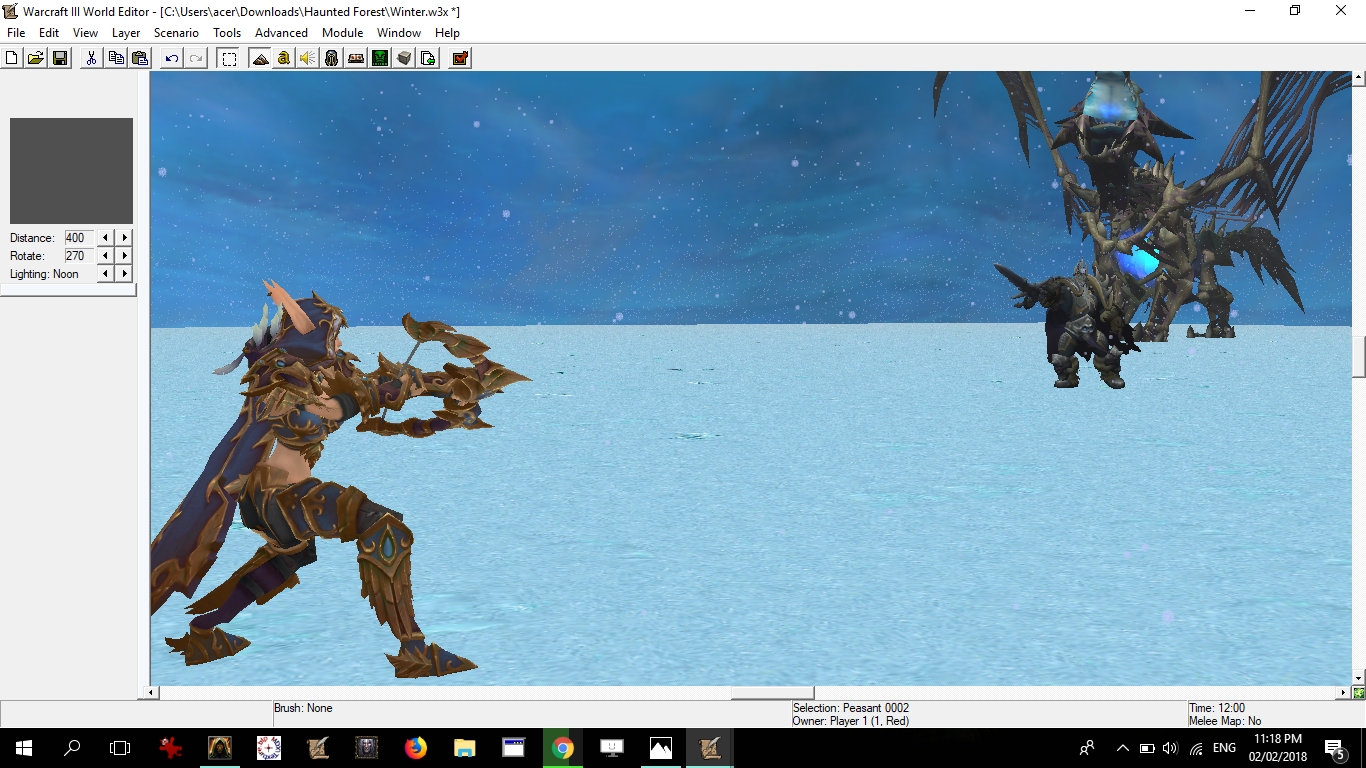Open the Terrain Editor icon

tap(260, 58)
